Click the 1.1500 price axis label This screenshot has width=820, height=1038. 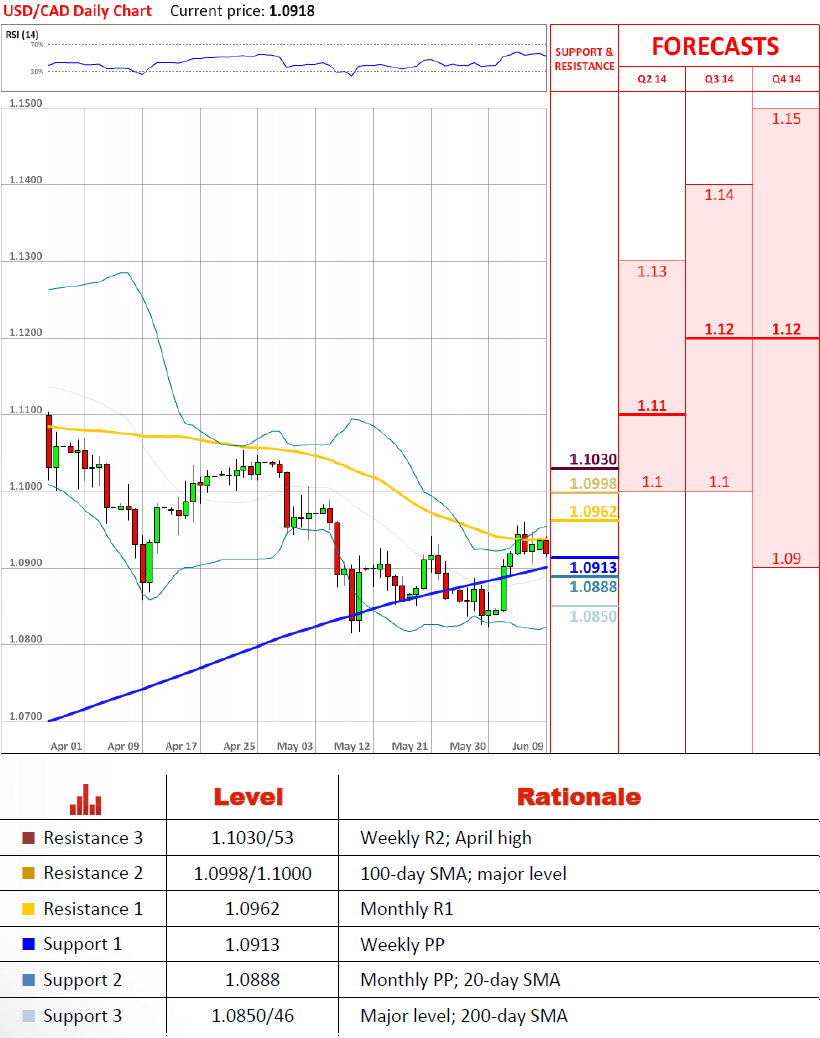coord(26,103)
